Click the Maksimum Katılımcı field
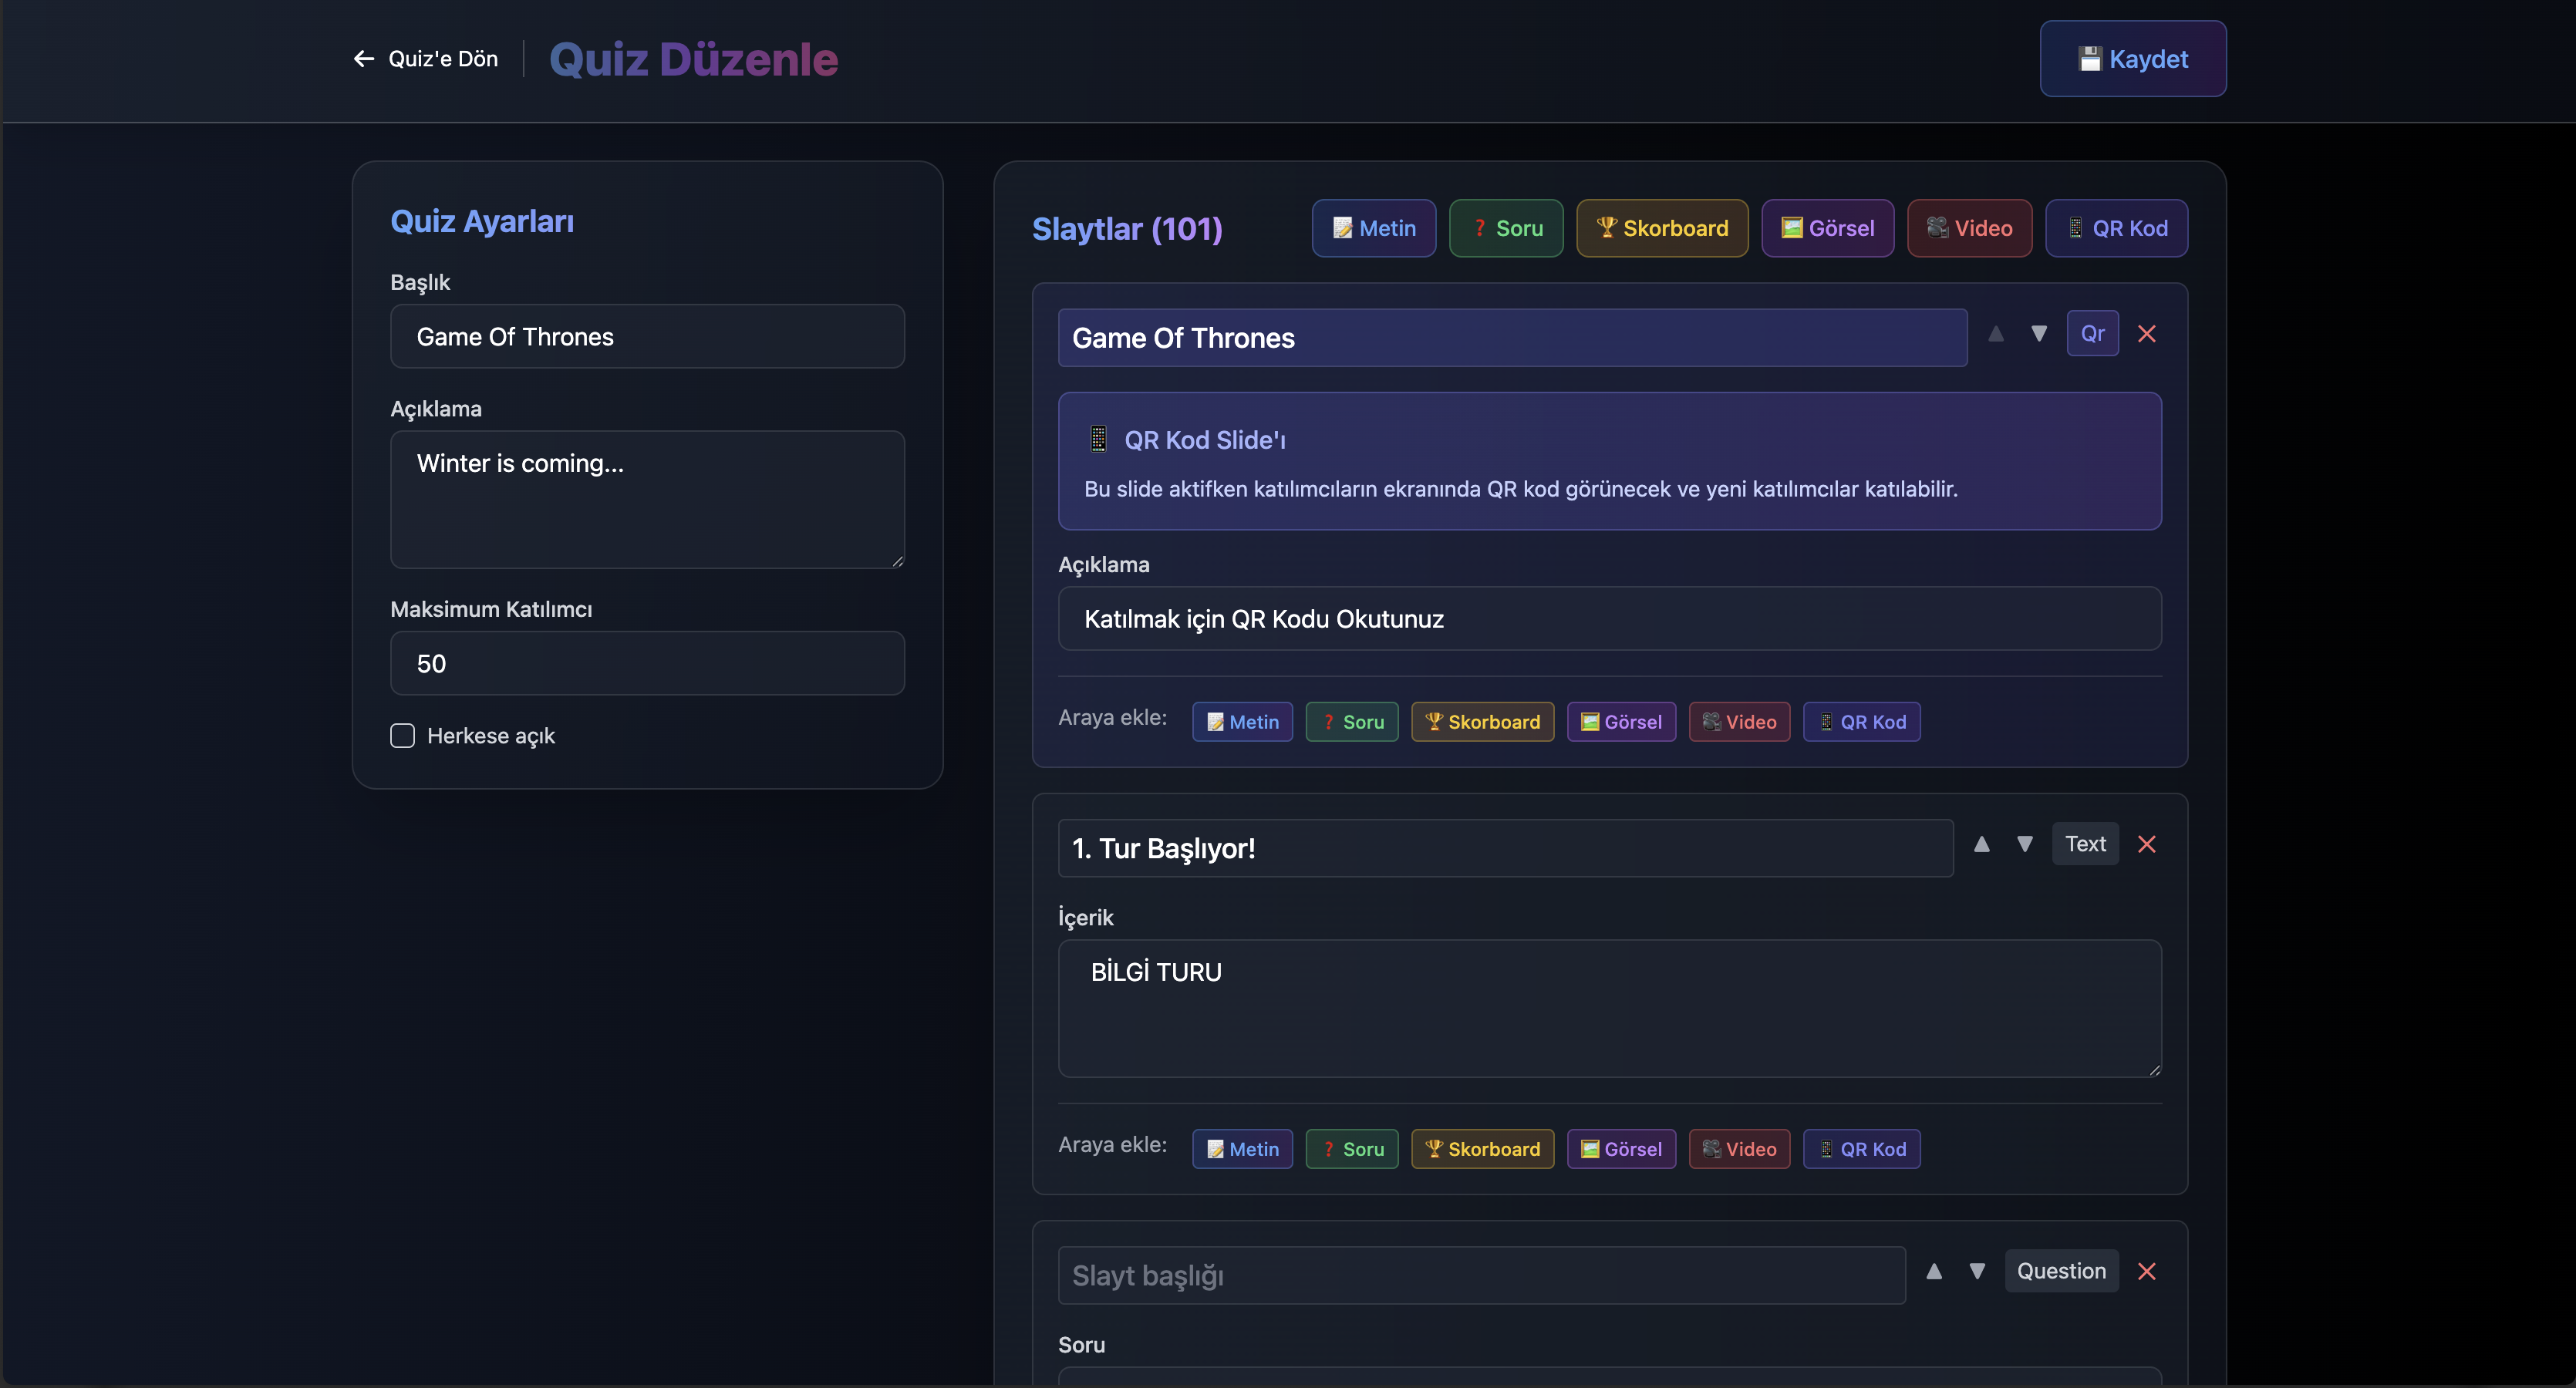The image size is (2576, 1388). click(x=647, y=663)
